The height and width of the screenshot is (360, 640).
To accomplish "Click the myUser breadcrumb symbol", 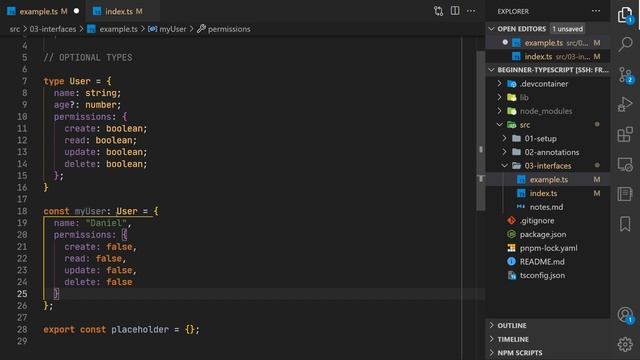I will [172, 29].
